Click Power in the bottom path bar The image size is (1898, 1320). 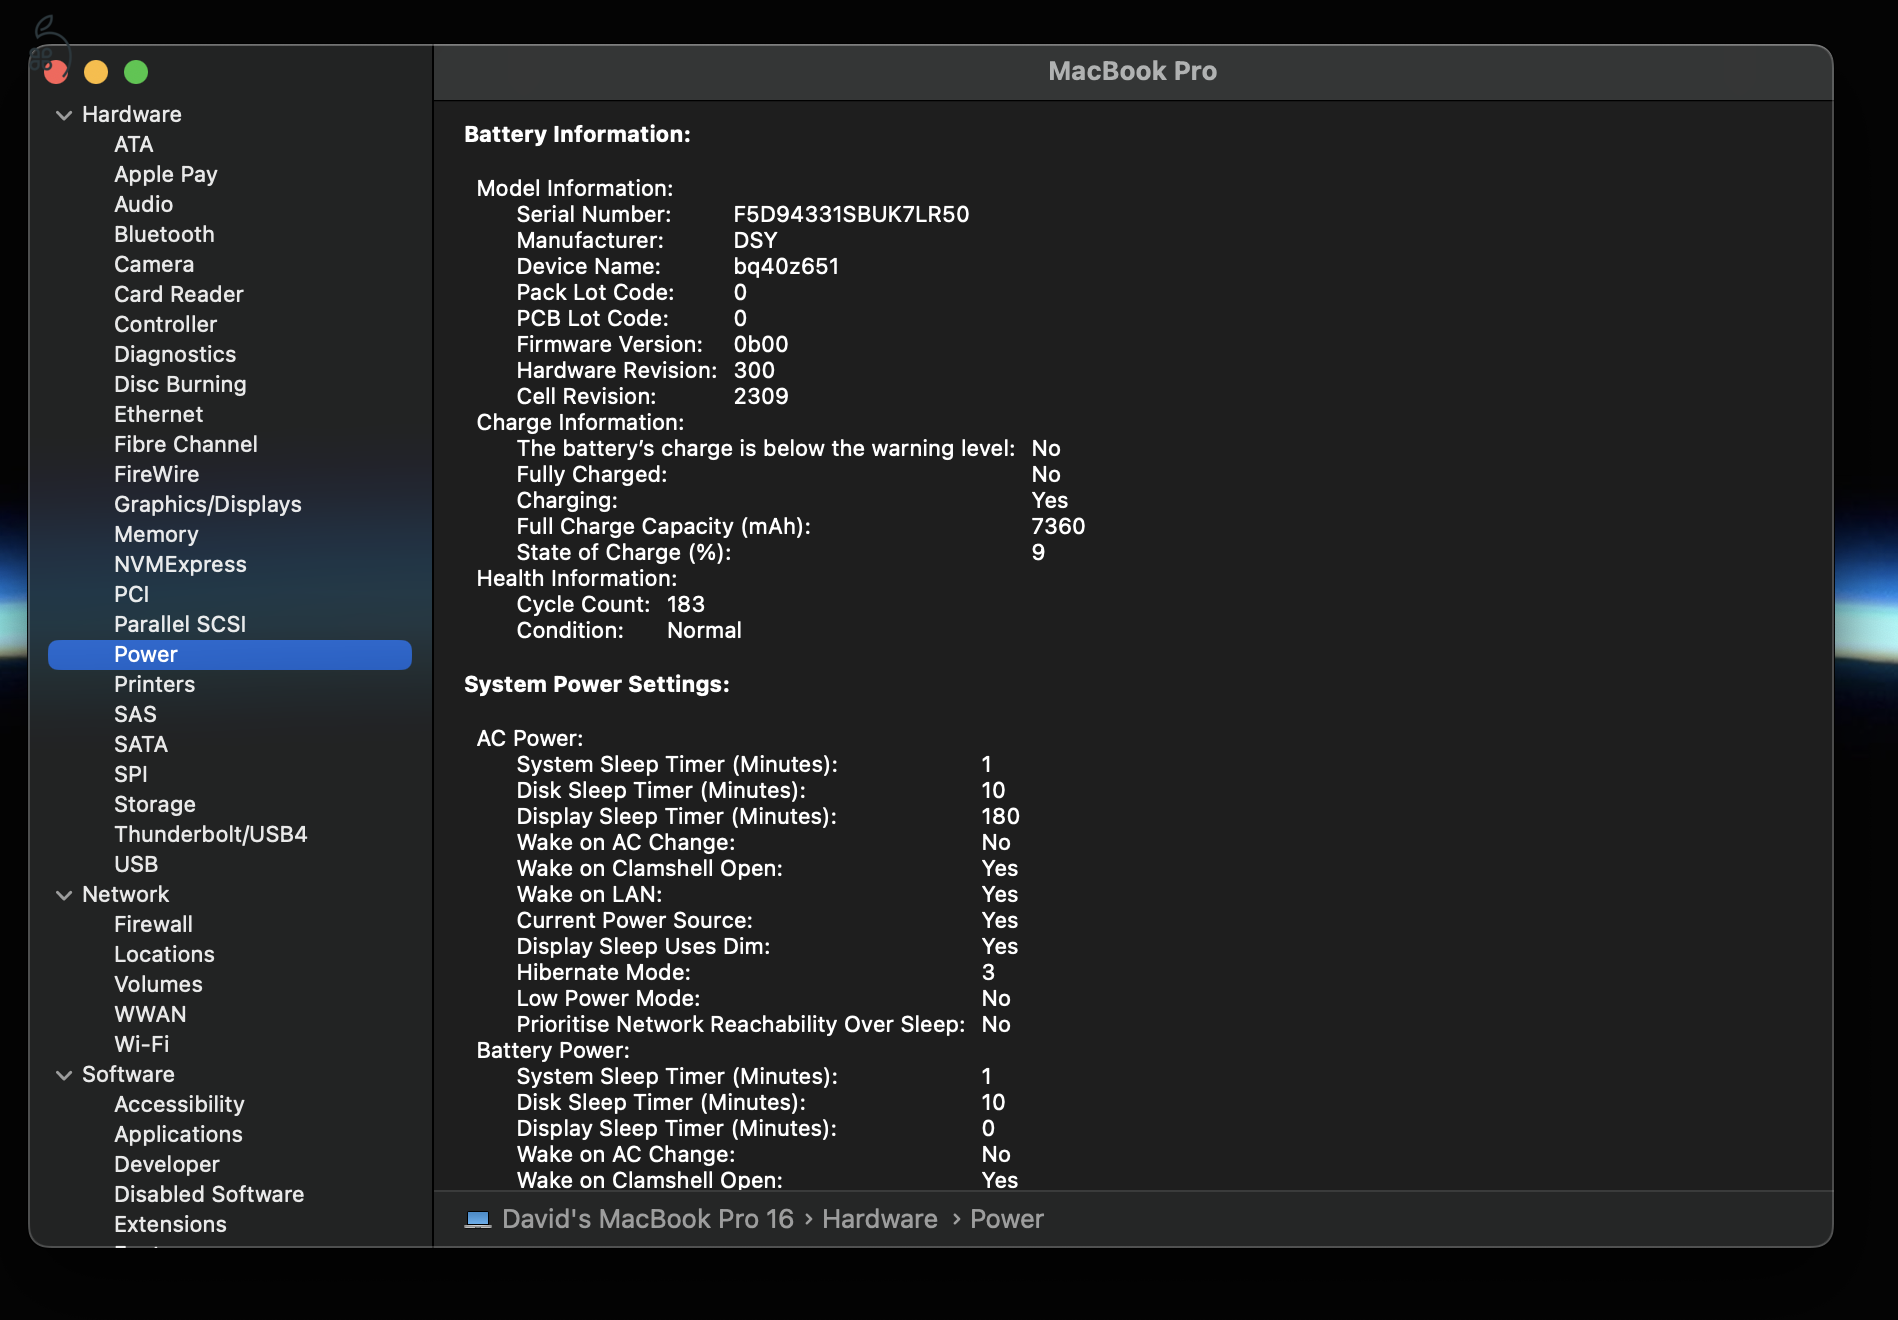(1007, 1219)
